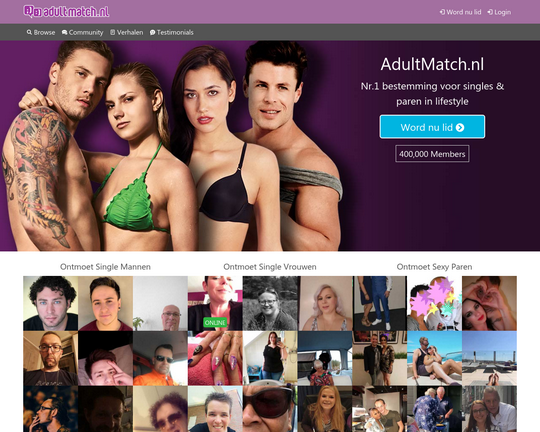Image resolution: width=540 pixels, height=432 pixels.
Task: Open the person with large sunglasses thumbnail
Action: (x=270, y=409)
